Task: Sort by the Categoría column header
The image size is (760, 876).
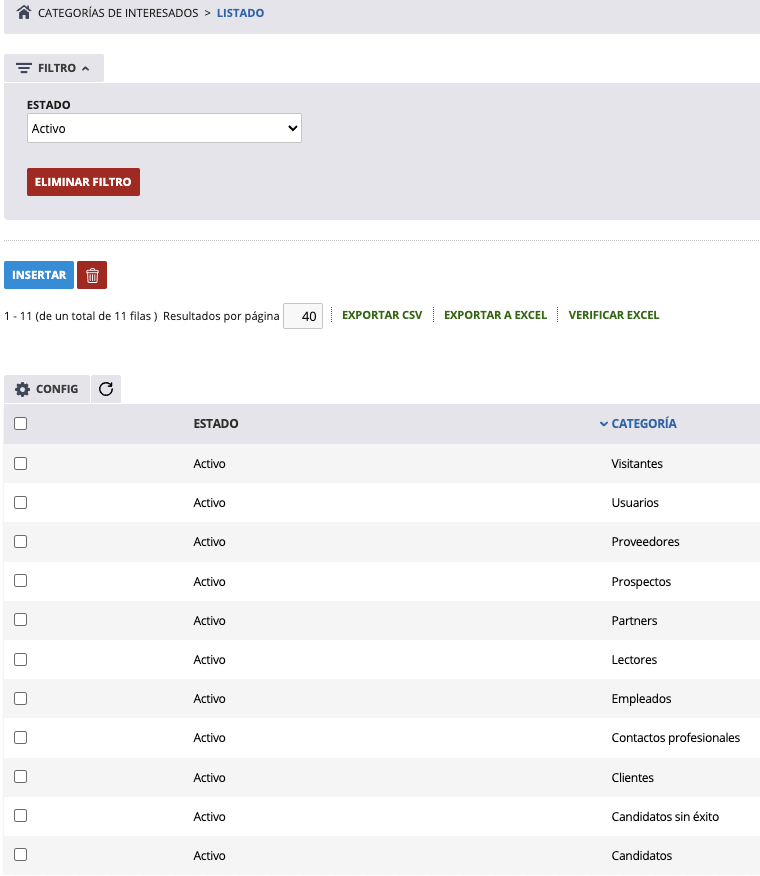Action: 643,424
